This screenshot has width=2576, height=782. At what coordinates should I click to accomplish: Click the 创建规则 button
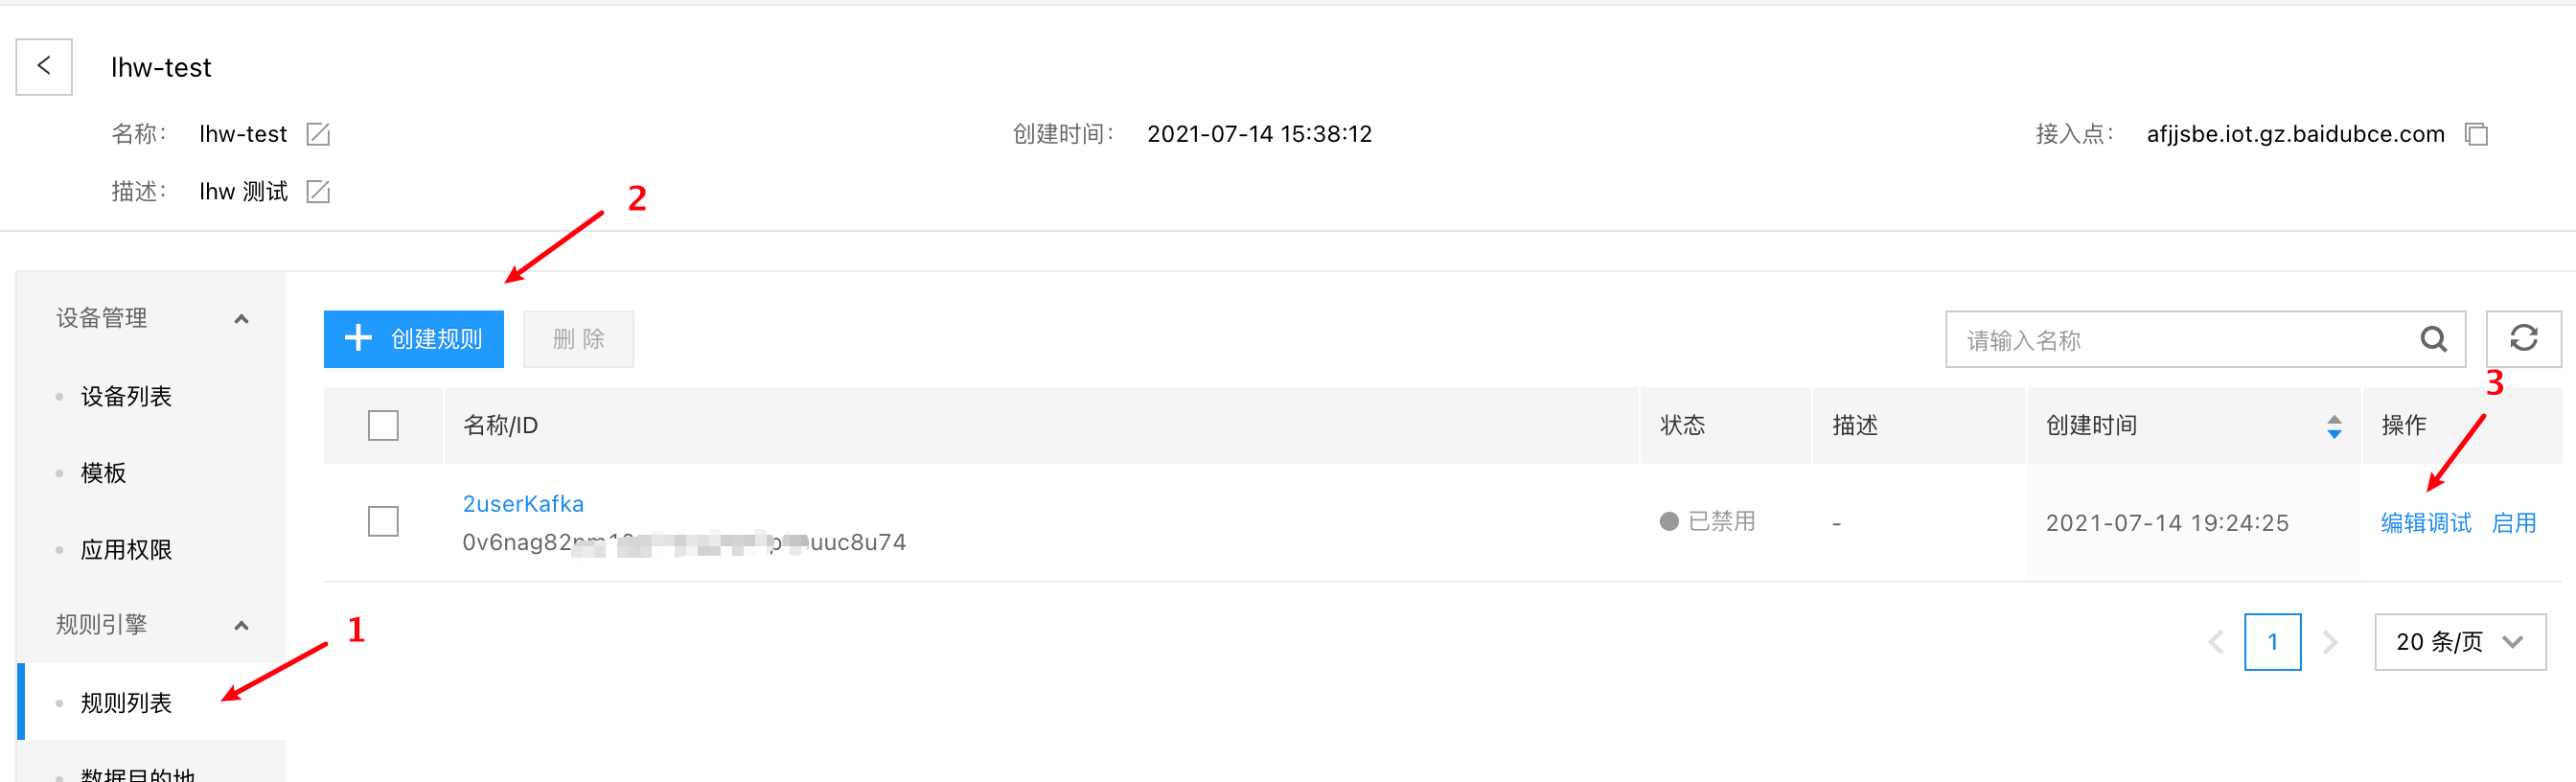point(414,339)
